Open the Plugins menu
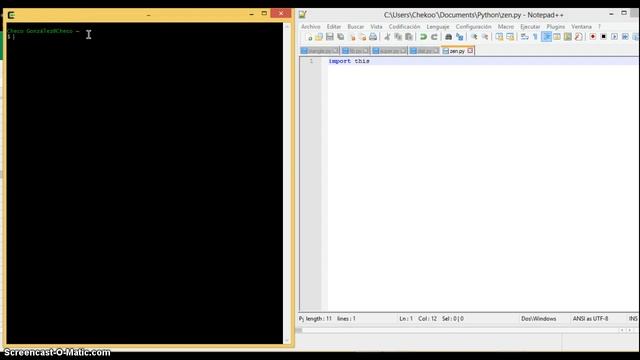The image size is (640, 360). pos(556,27)
